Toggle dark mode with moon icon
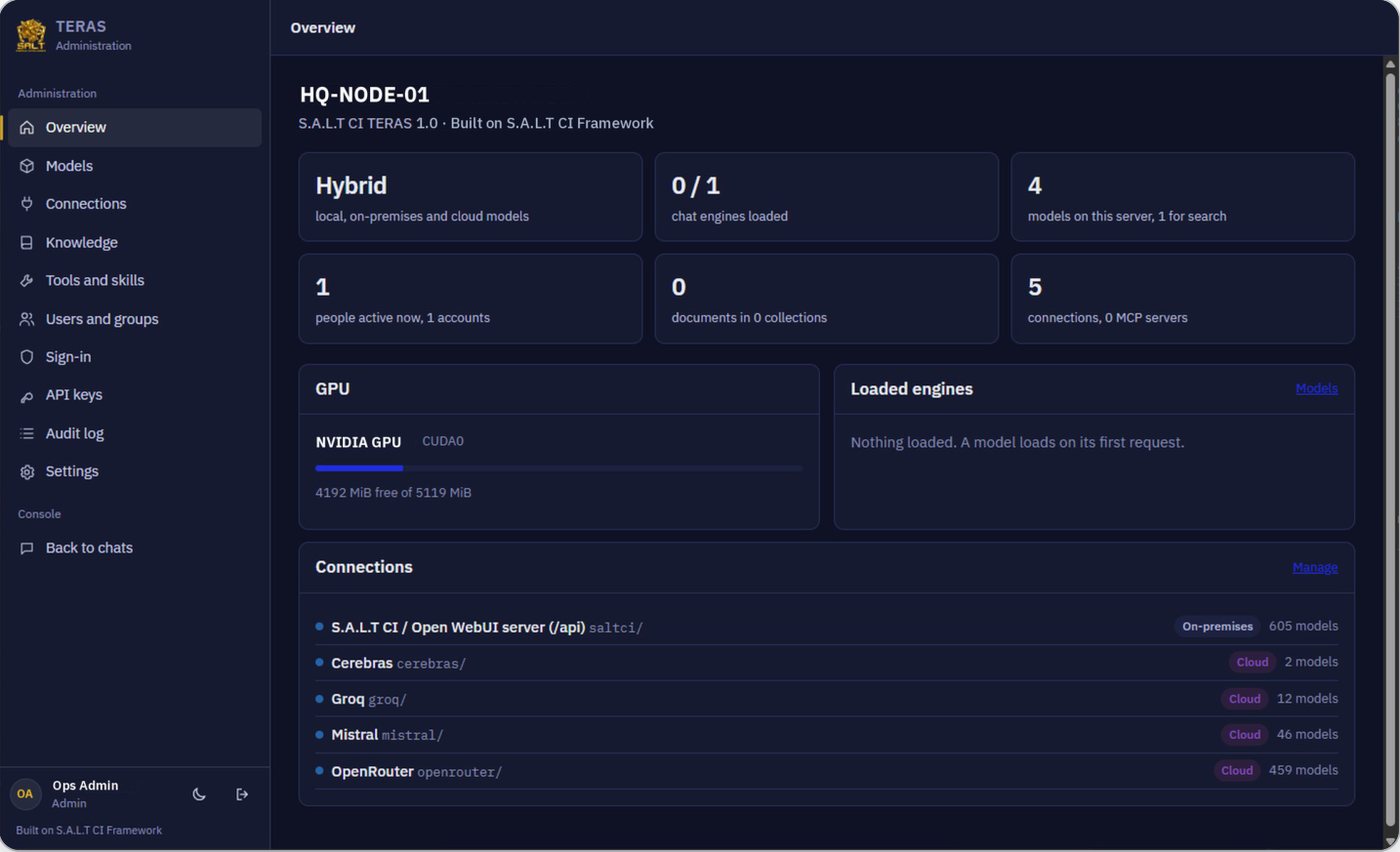The image size is (1400, 852). (x=199, y=794)
